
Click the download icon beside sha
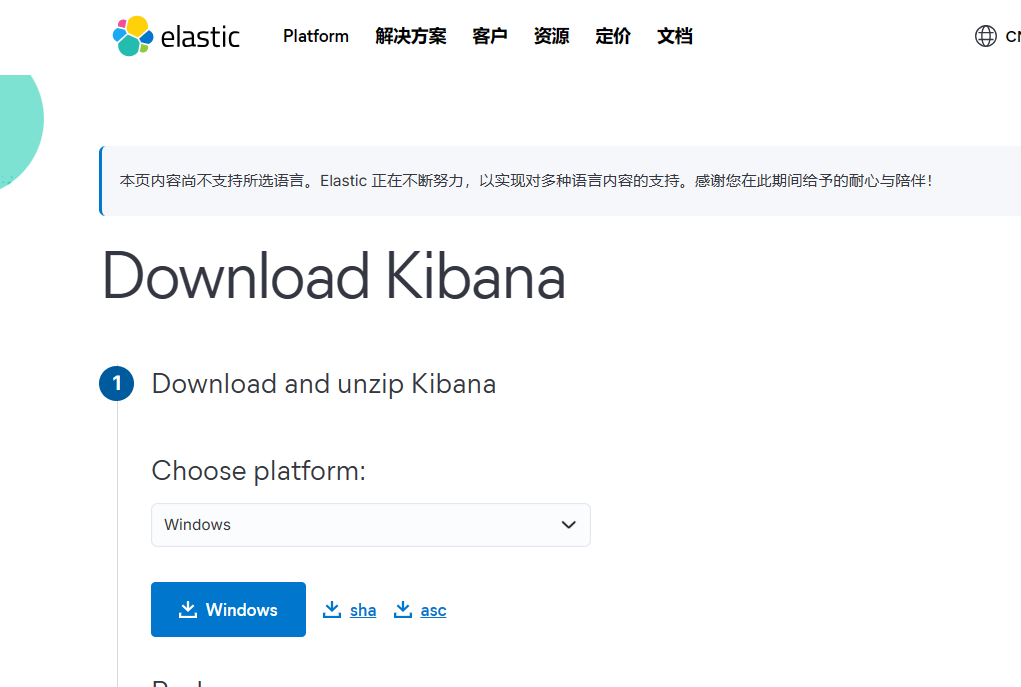tap(332, 610)
